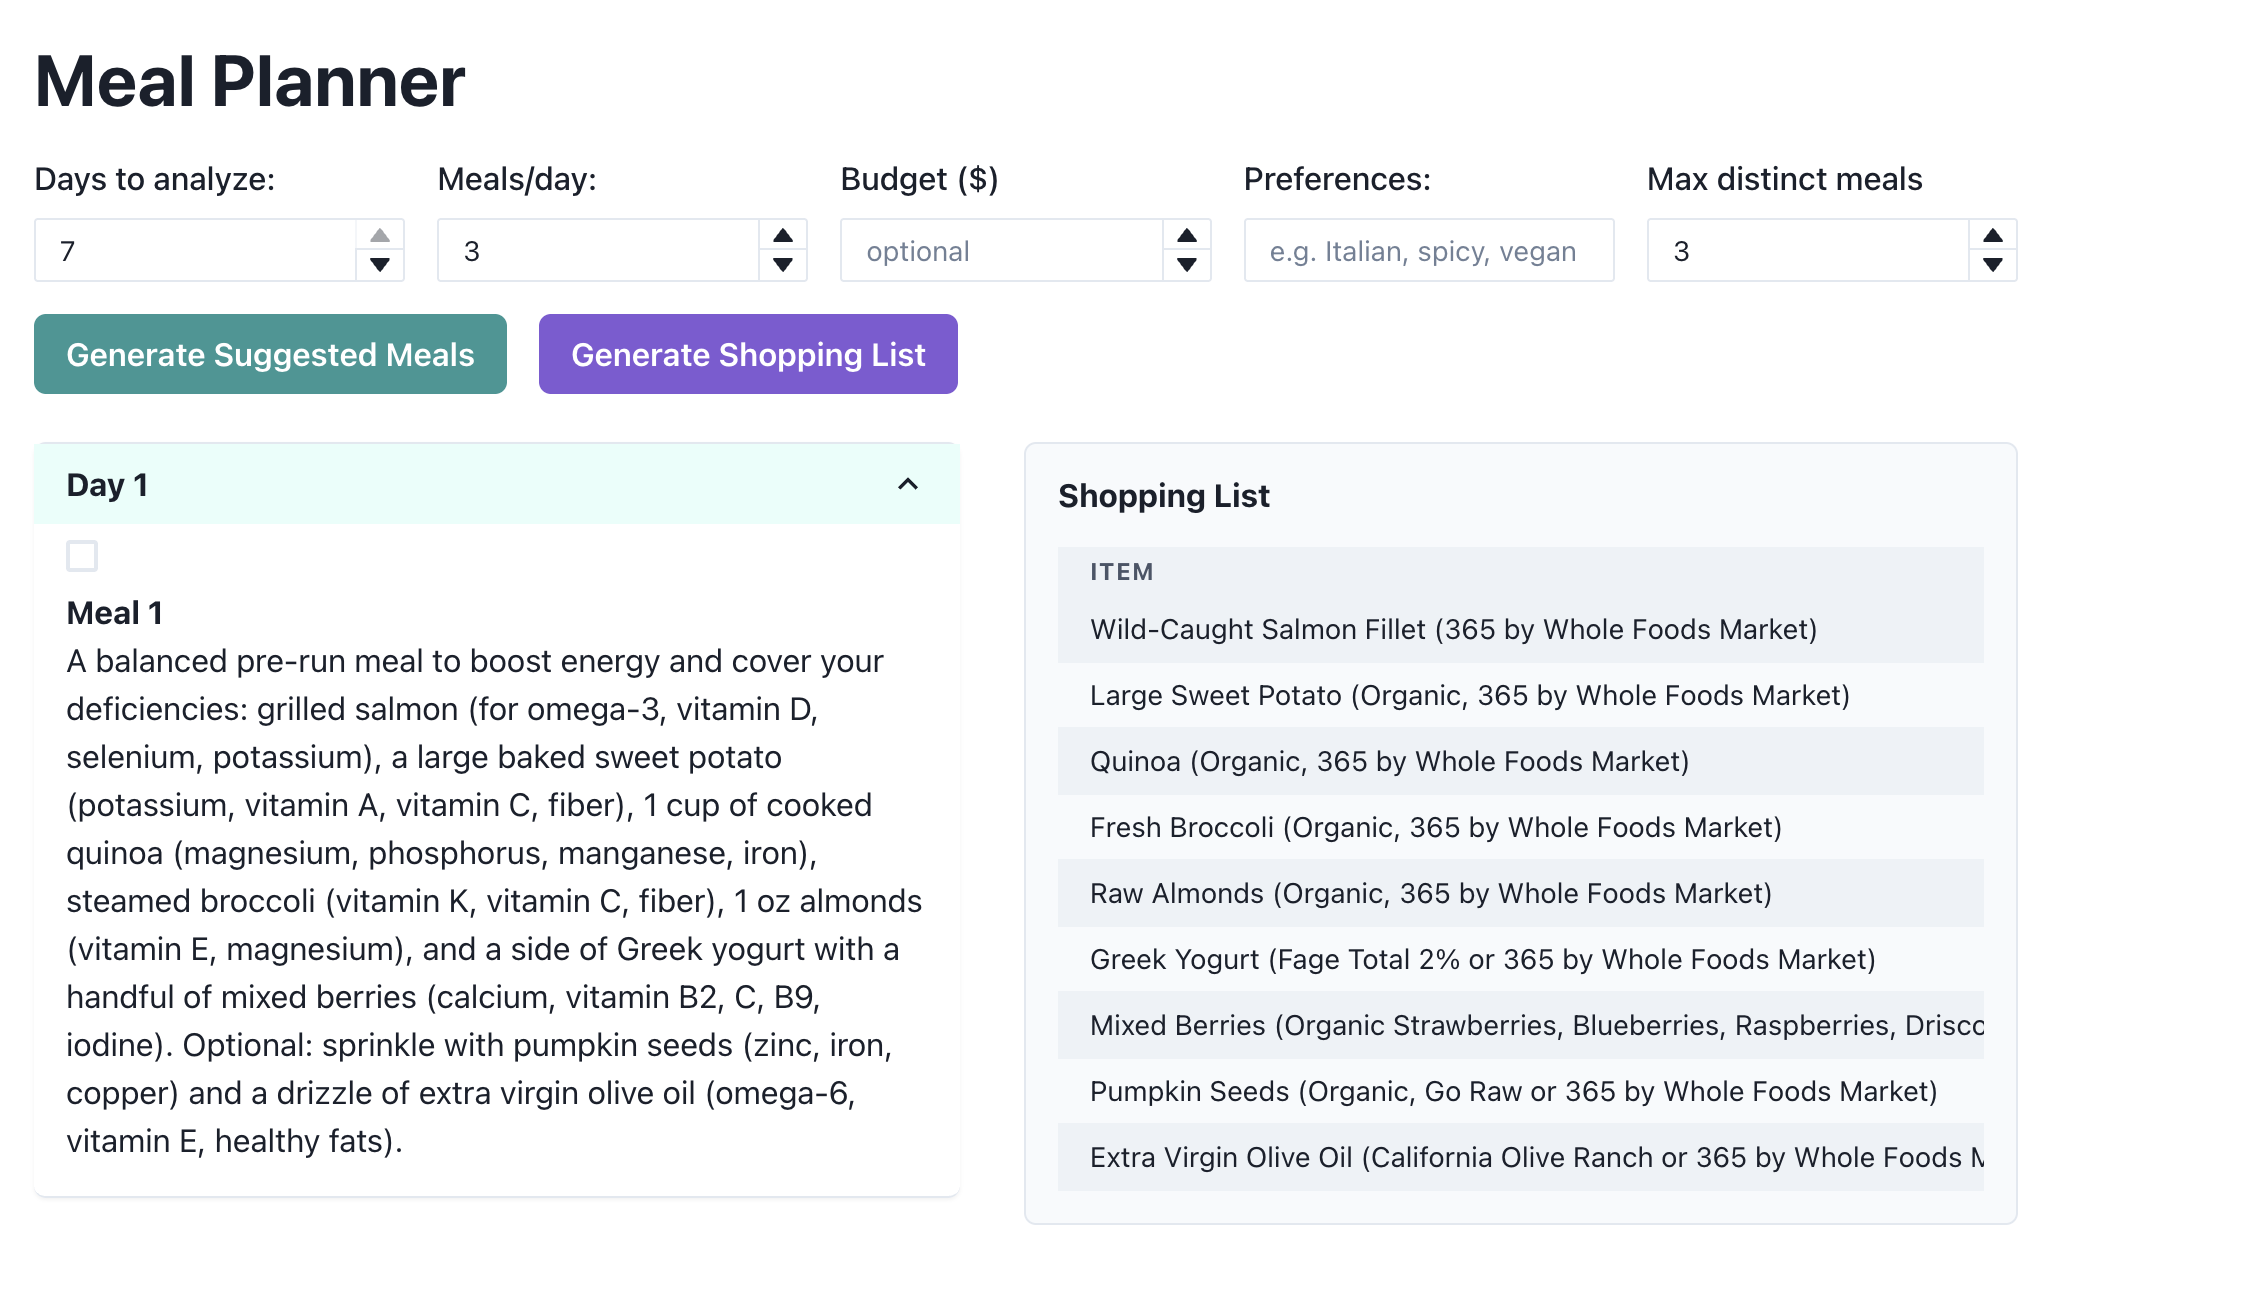Raise Budget value with up arrow

pos(1187,236)
